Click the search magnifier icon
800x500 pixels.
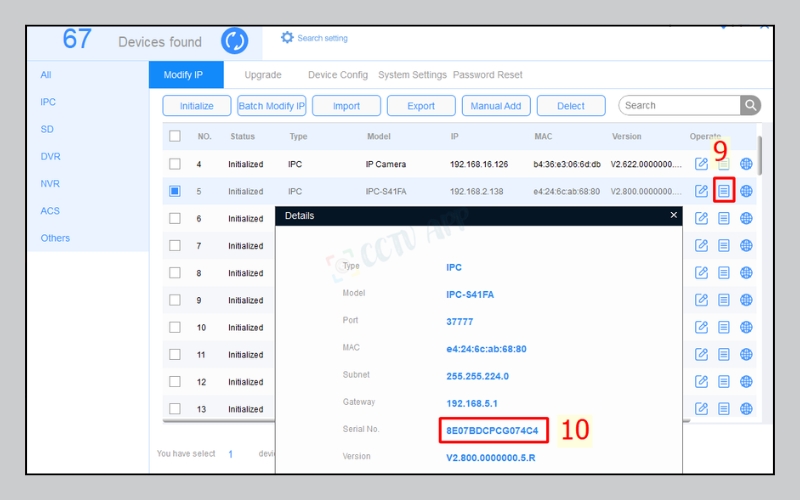click(x=750, y=106)
